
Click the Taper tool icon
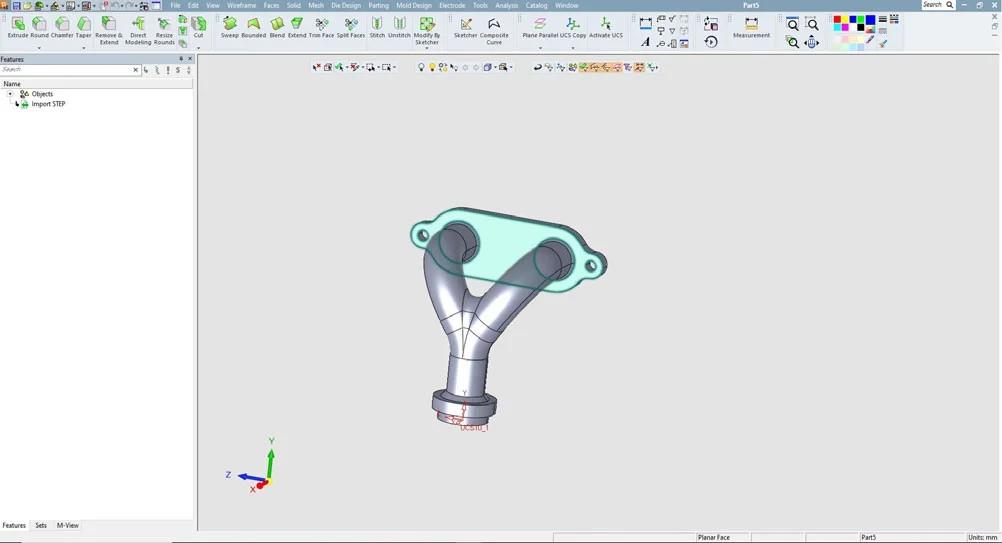[x=84, y=24]
